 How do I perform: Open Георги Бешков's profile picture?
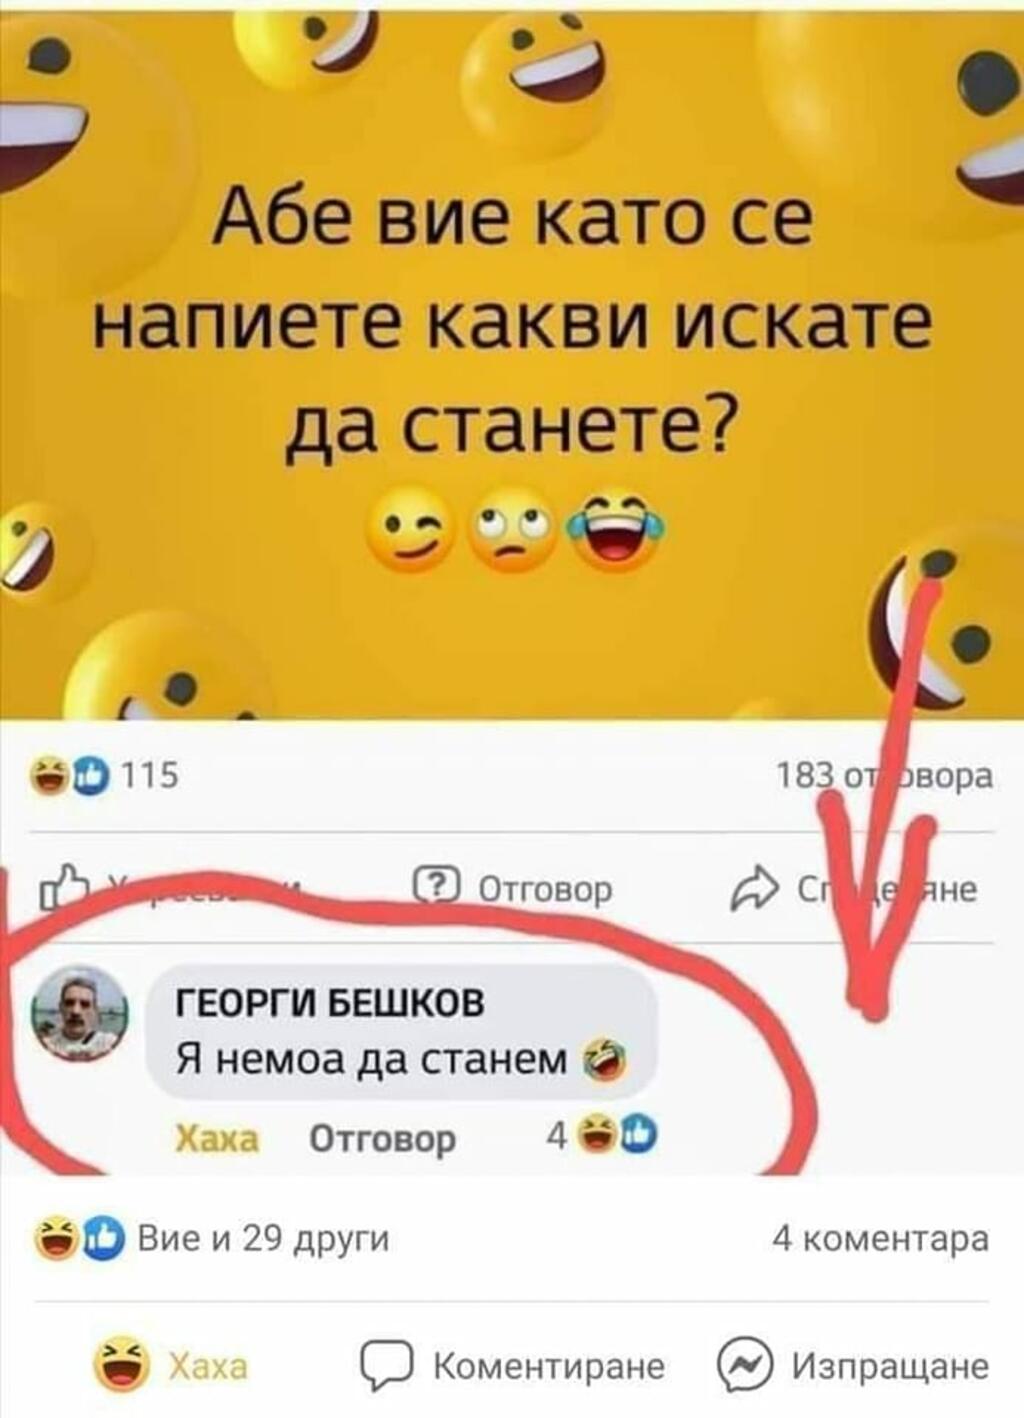point(80,1013)
